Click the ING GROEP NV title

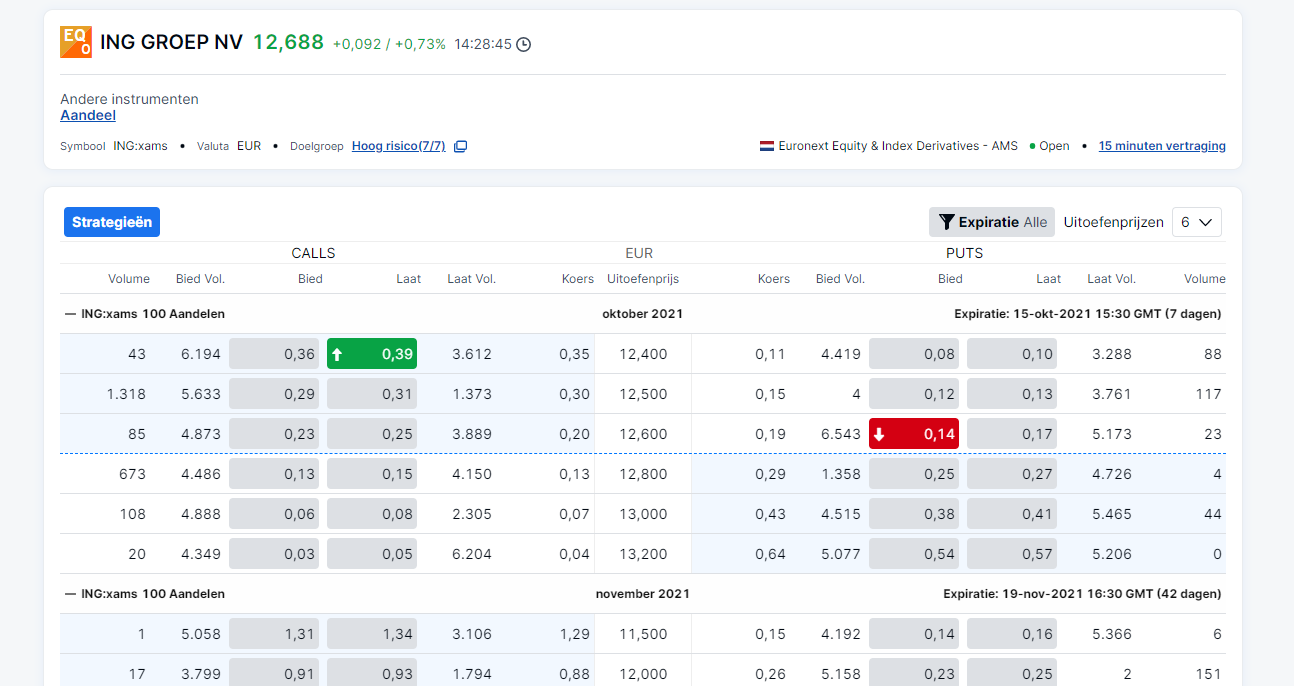coord(171,42)
